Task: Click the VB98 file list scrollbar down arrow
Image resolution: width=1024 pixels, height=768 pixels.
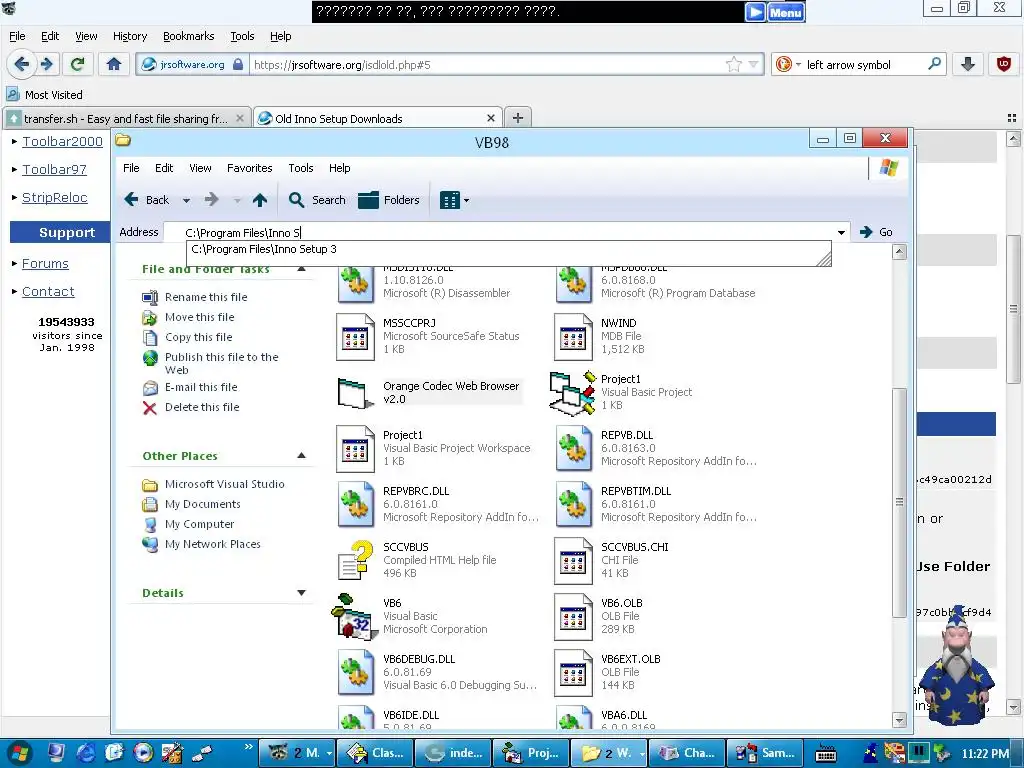Action: tap(899, 720)
